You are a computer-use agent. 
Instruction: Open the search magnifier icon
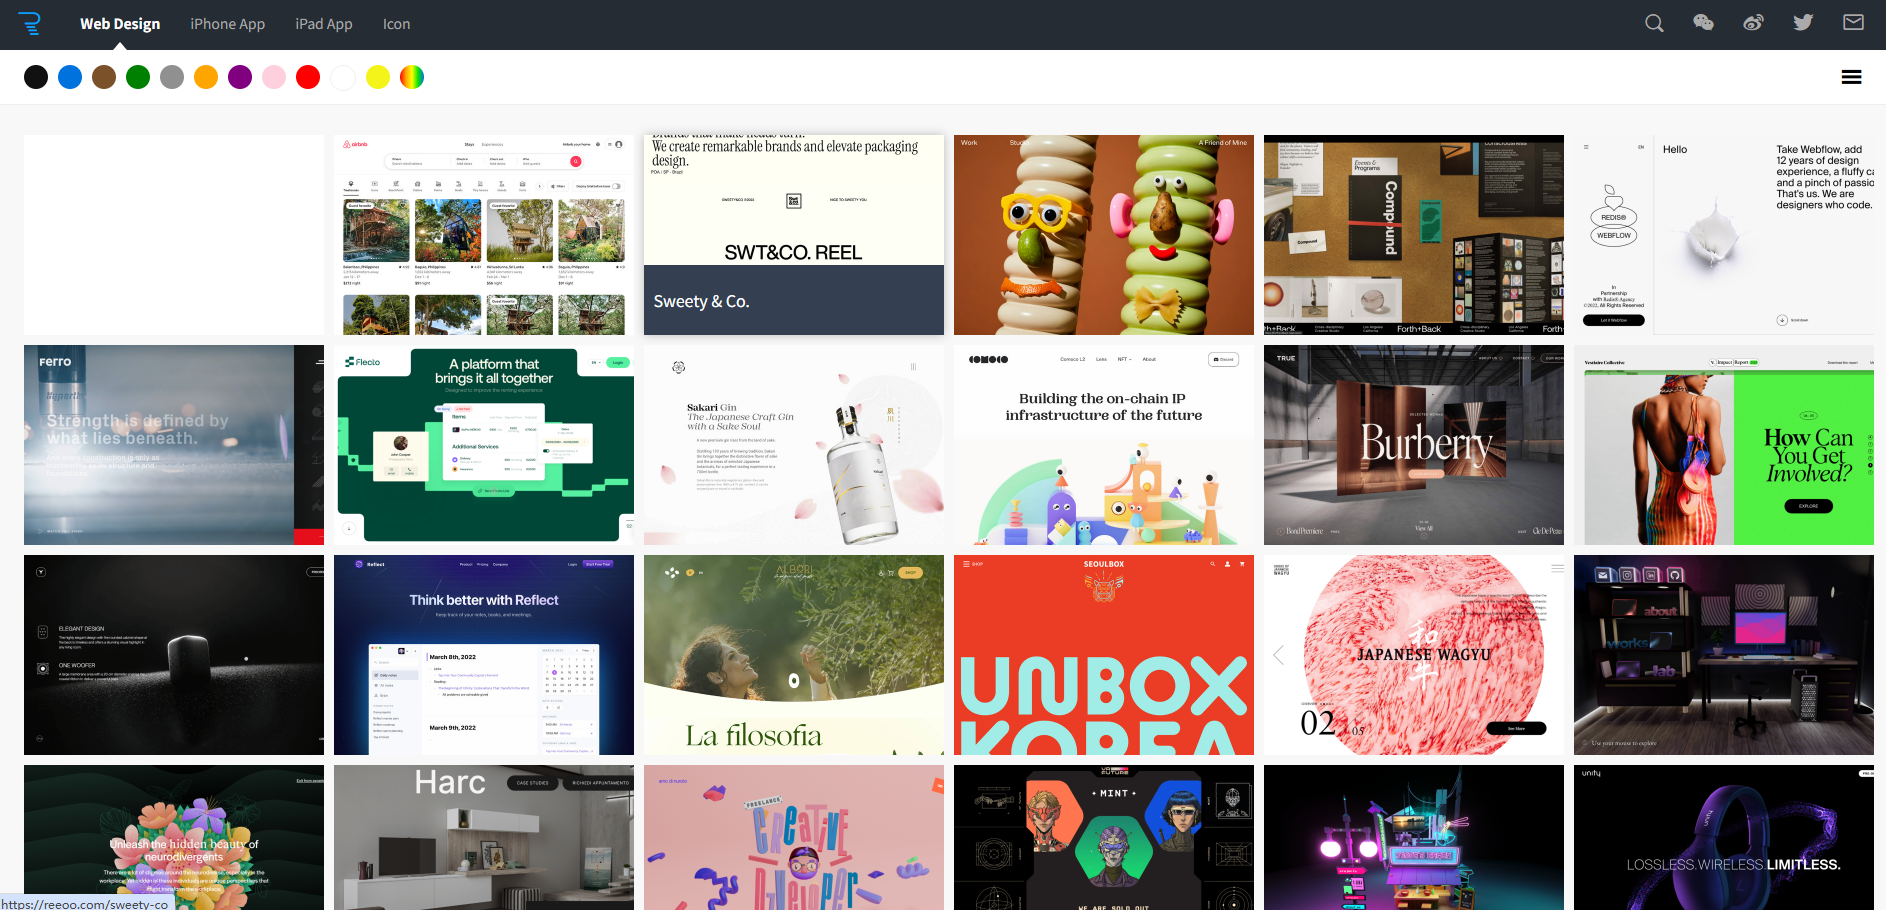[x=1654, y=23]
